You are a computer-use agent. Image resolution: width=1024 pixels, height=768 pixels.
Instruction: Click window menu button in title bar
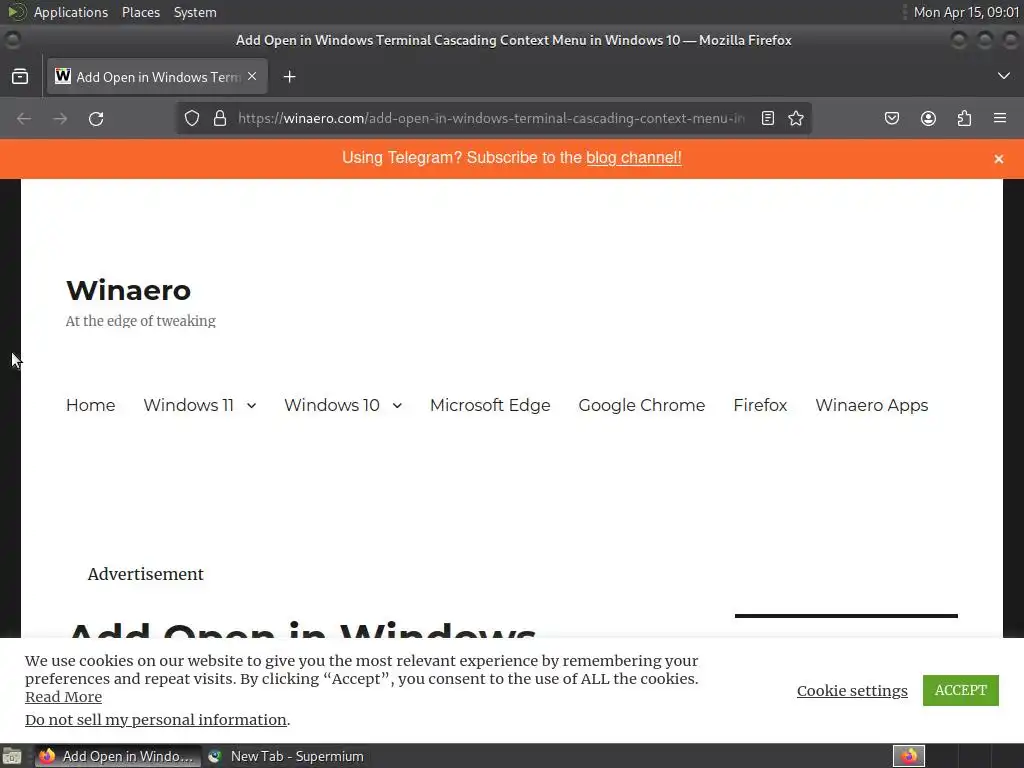pos(12,40)
